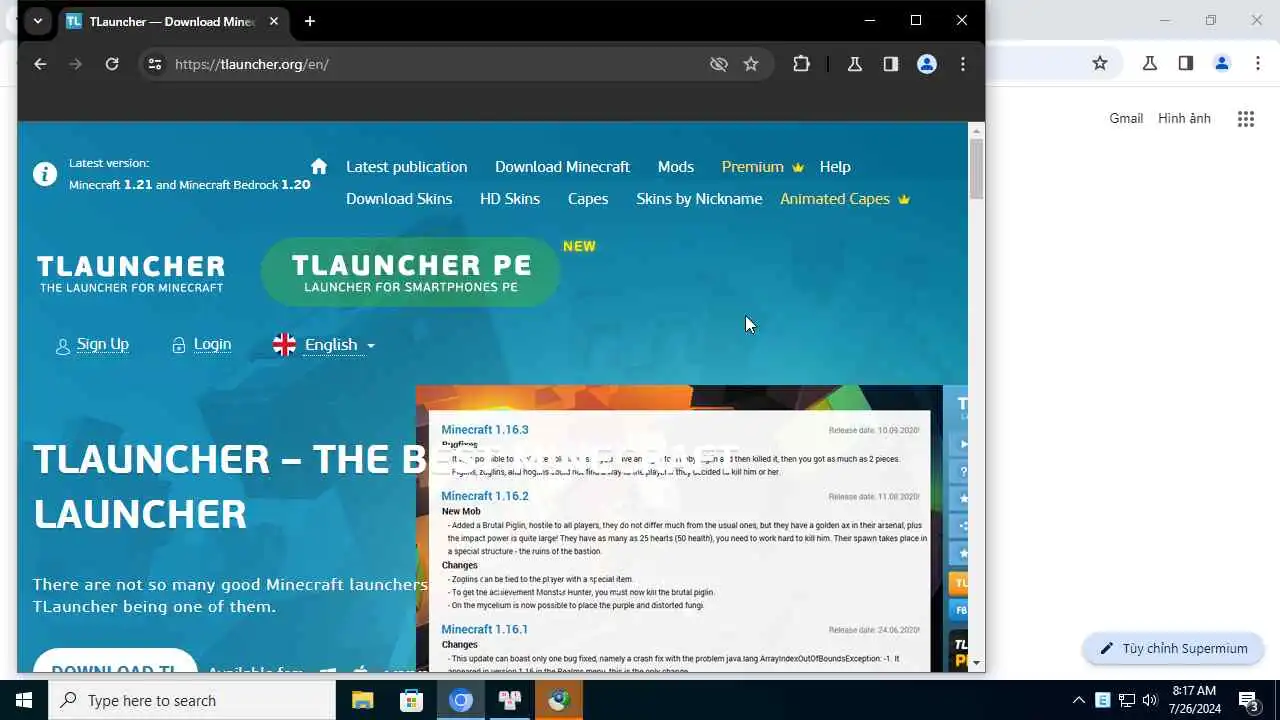This screenshot has width=1280, height=720.
Task: Expand the English language dropdown
Action: tap(324, 345)
